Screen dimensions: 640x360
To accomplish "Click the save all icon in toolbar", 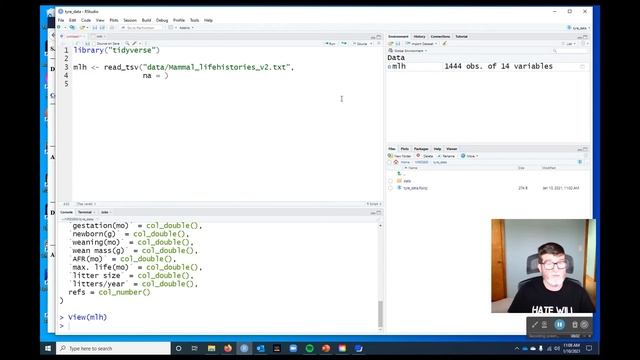I will pos(102,28).
